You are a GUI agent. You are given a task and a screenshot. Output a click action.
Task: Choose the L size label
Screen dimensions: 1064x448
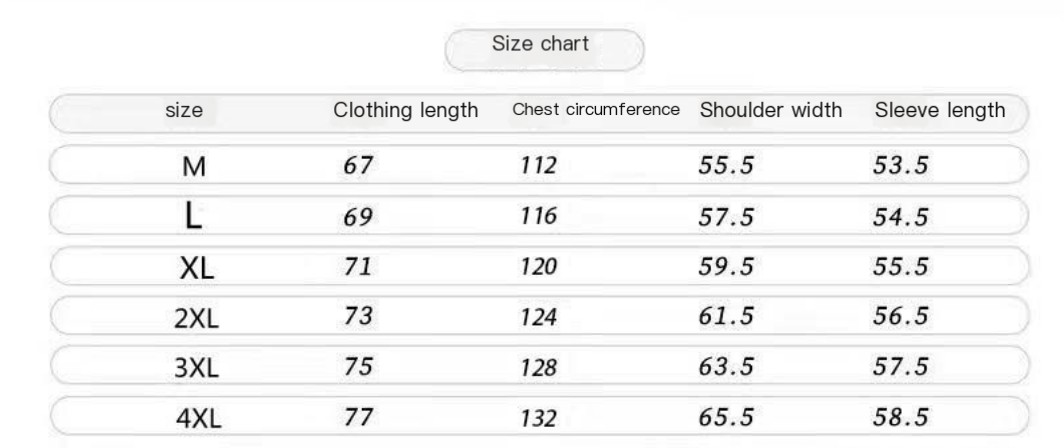[x=193, y=216]
